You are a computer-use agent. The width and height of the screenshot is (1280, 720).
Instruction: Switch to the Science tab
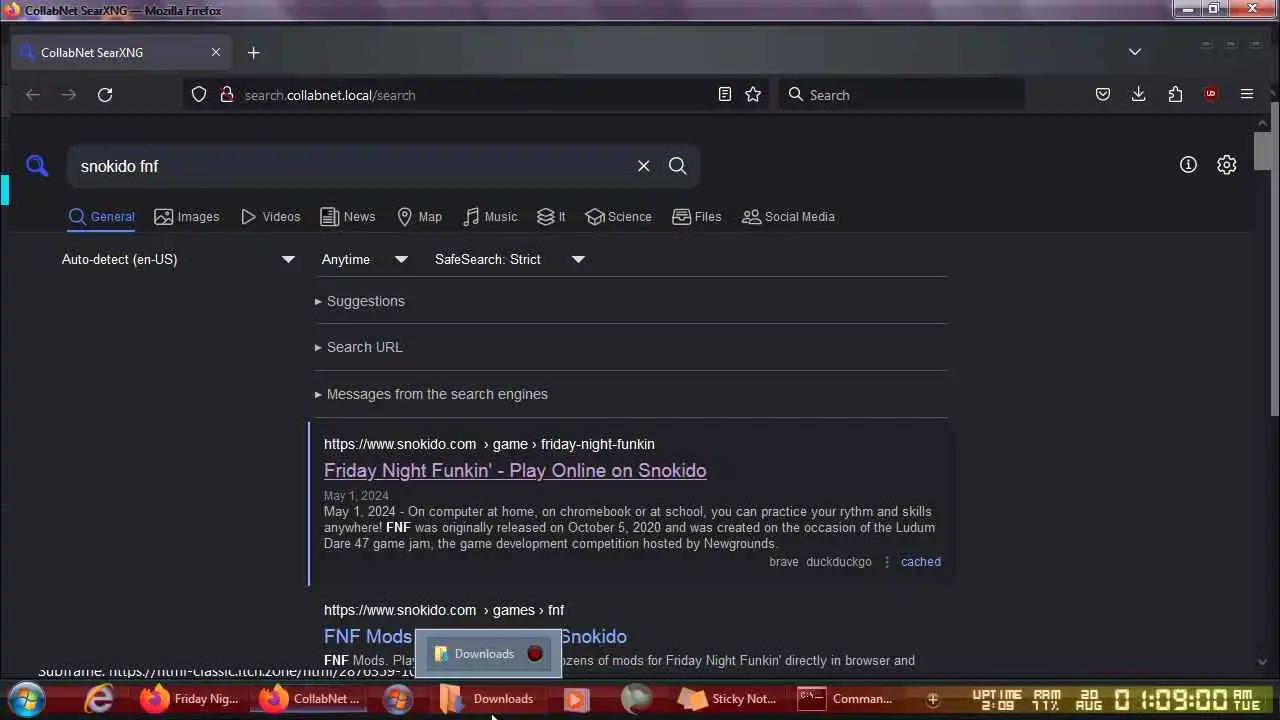pos(619,217)
